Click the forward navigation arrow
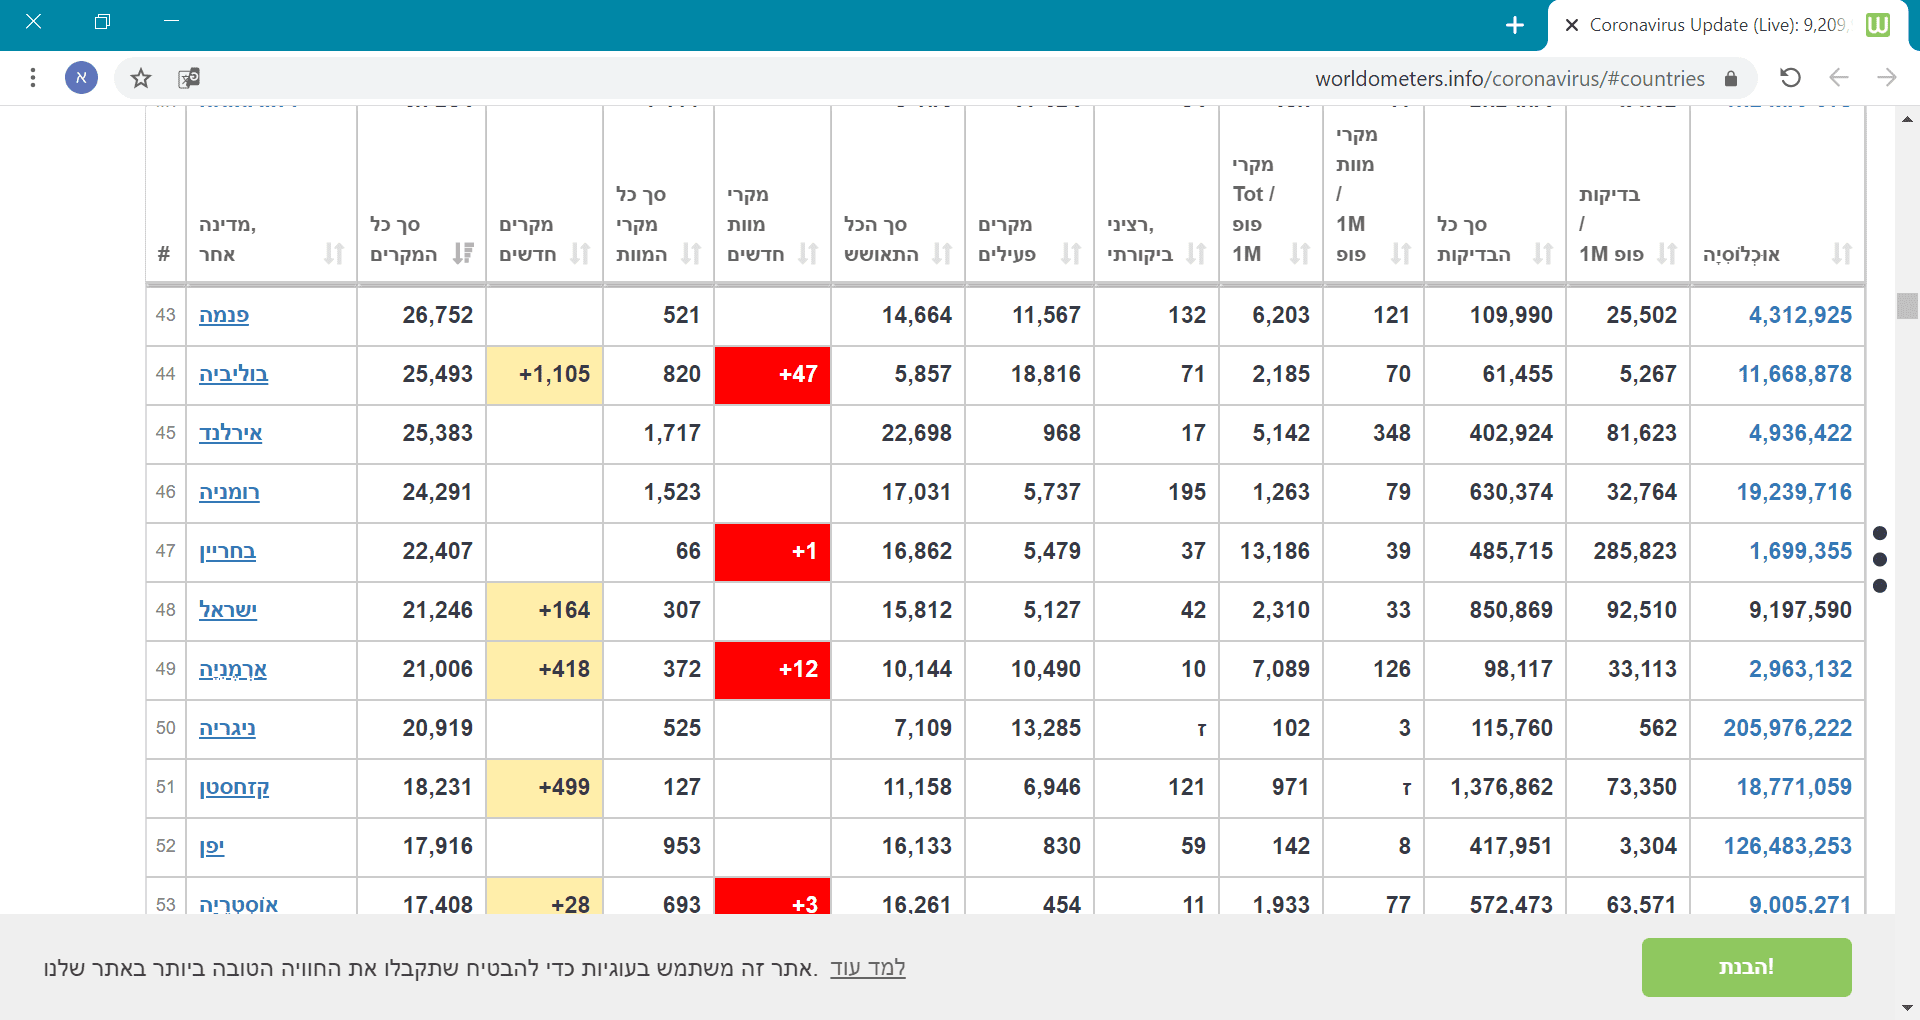The image size is (1920, 1020). tap(1887, 77)
